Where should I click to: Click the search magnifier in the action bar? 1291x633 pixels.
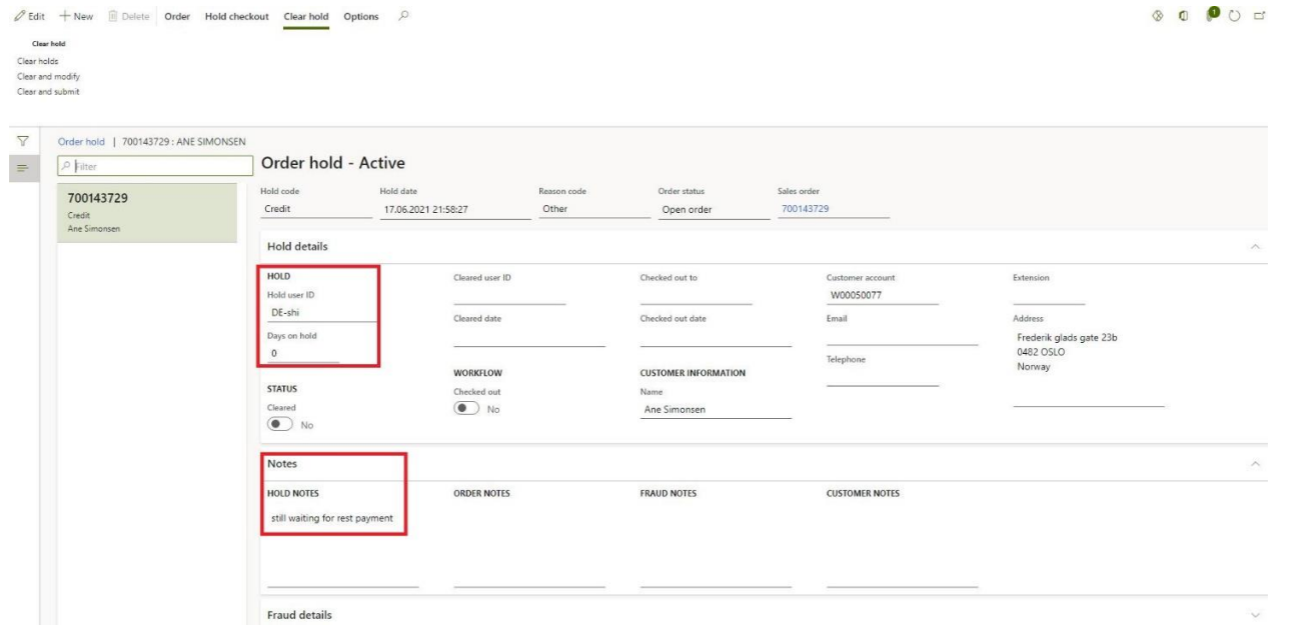tap(403, 17)
